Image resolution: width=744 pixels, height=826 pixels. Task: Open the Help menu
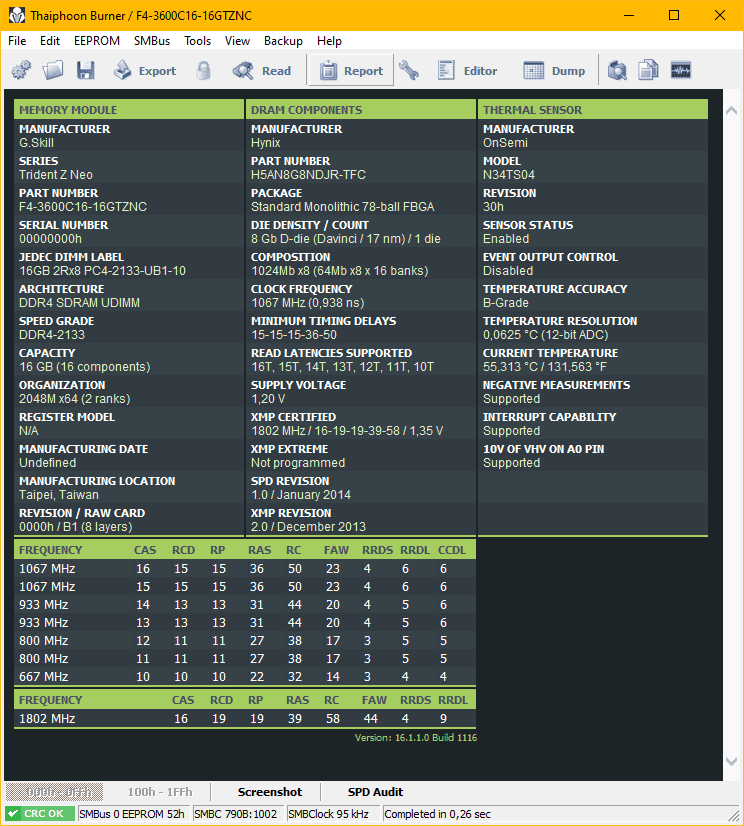[329, 41]
